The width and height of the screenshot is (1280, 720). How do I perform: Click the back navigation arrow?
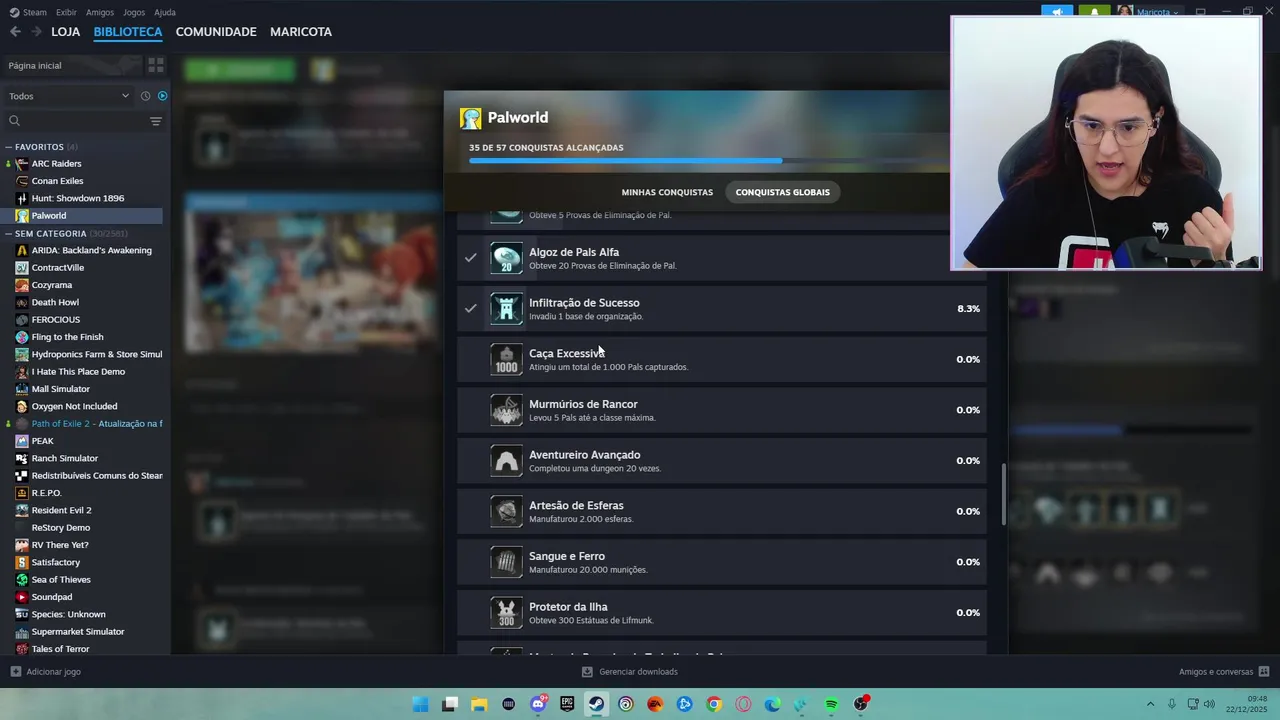(x=15, y=32)
